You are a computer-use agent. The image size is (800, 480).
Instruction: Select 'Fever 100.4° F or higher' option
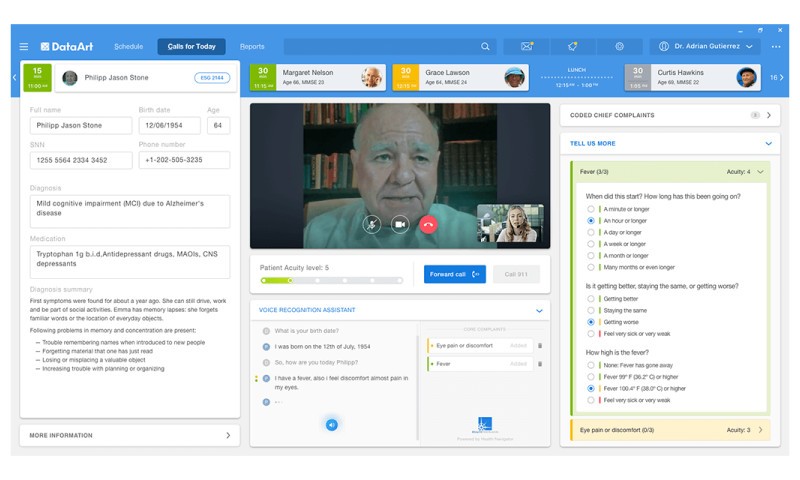tap(591, 389)
